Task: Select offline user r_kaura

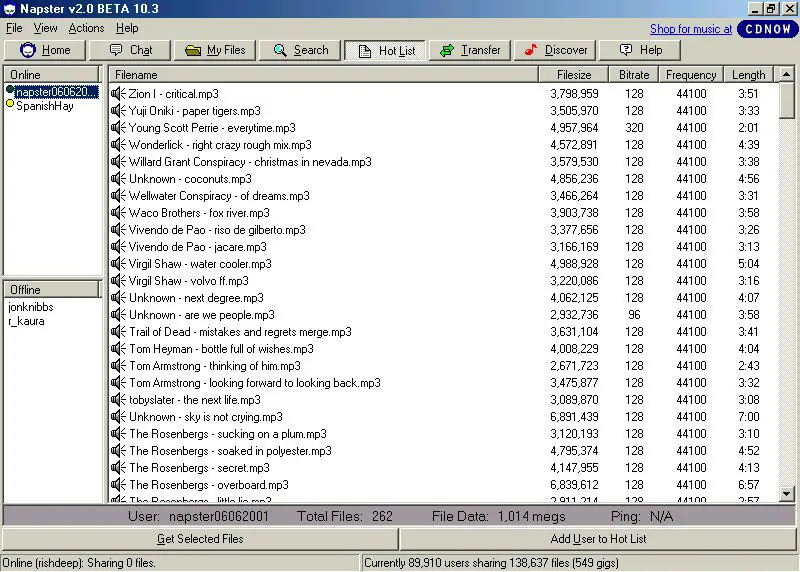Action: 26,321
